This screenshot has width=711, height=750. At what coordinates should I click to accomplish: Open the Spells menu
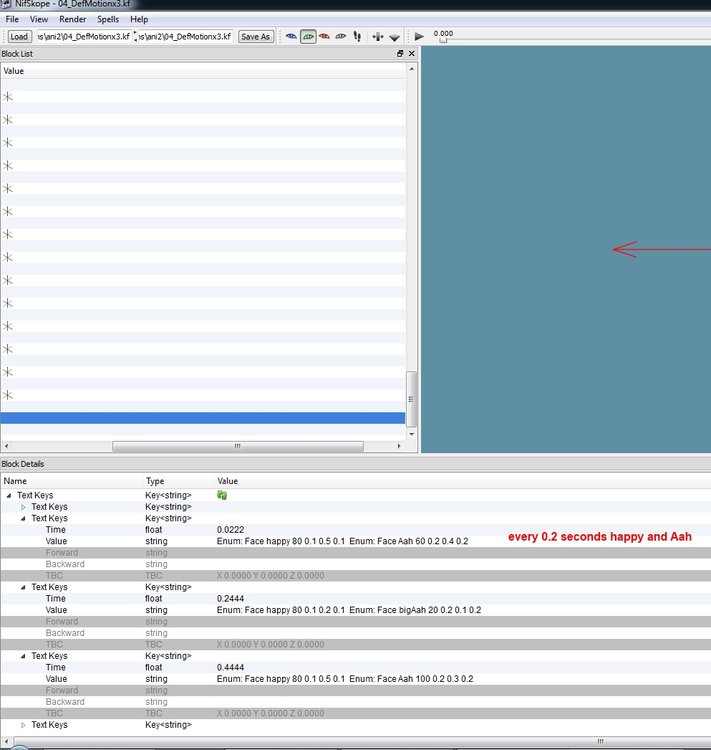click(108, 20)
